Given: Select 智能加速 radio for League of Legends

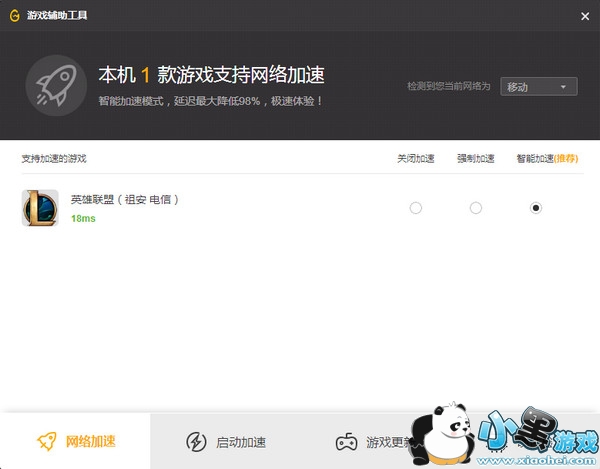Looking at the screenshot, I should 536,208.
